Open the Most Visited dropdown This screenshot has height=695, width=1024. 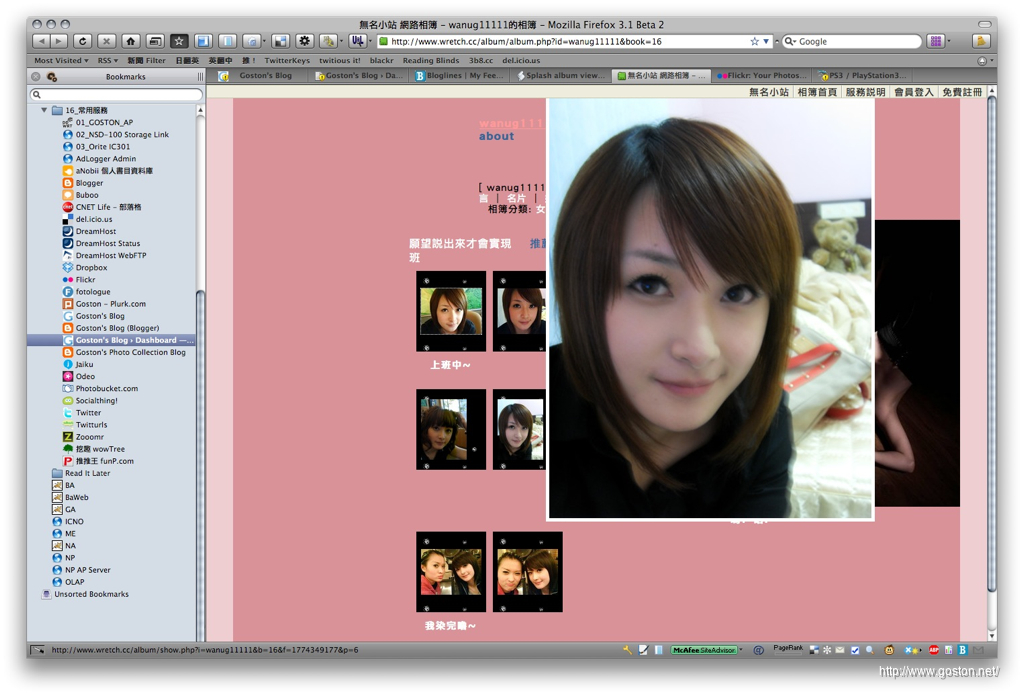coord(61,60)
